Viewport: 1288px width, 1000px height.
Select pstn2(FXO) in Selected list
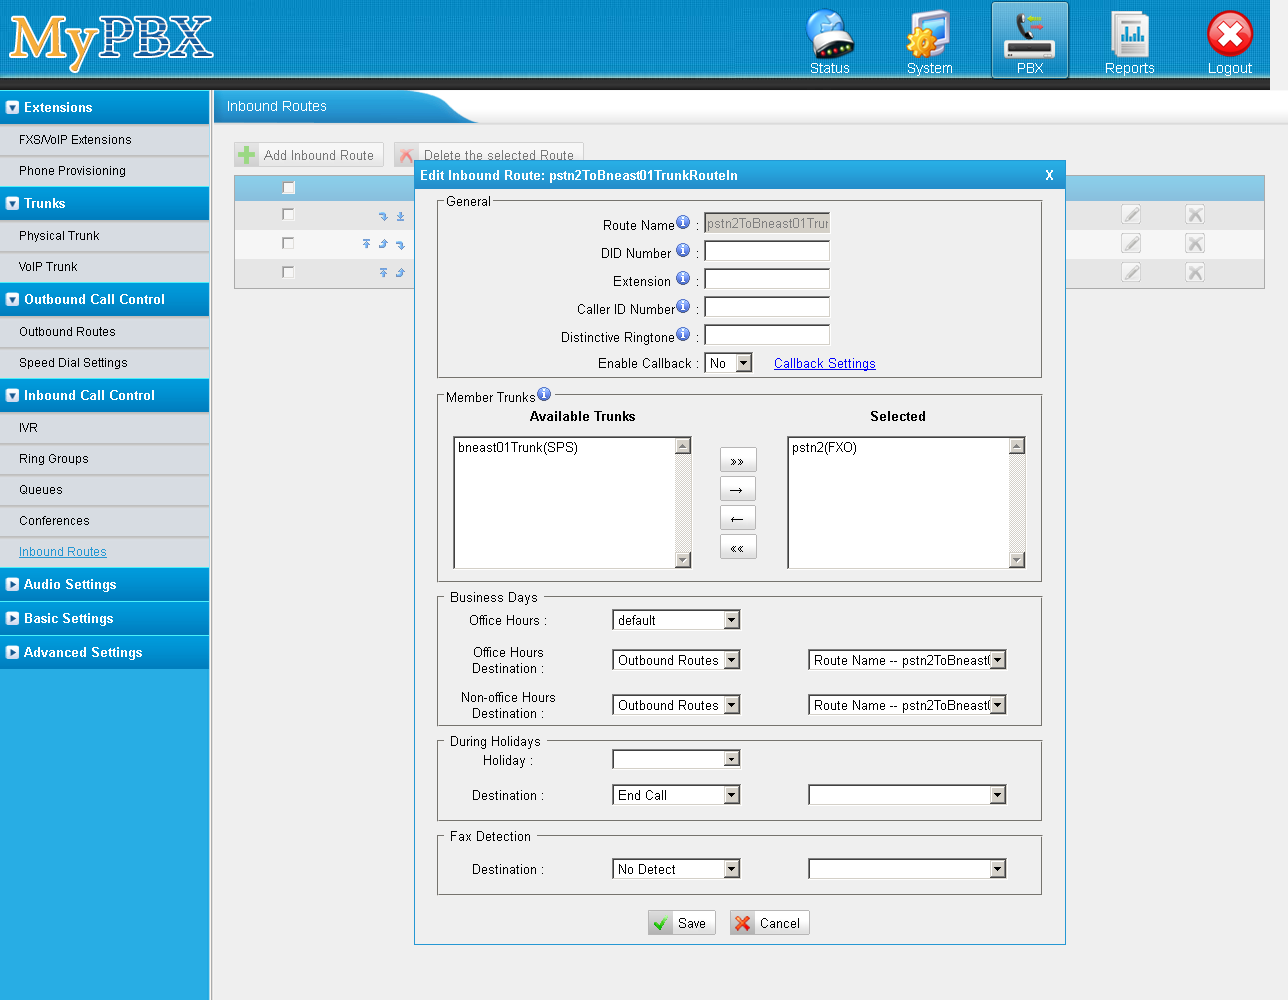tap(824, 448)
